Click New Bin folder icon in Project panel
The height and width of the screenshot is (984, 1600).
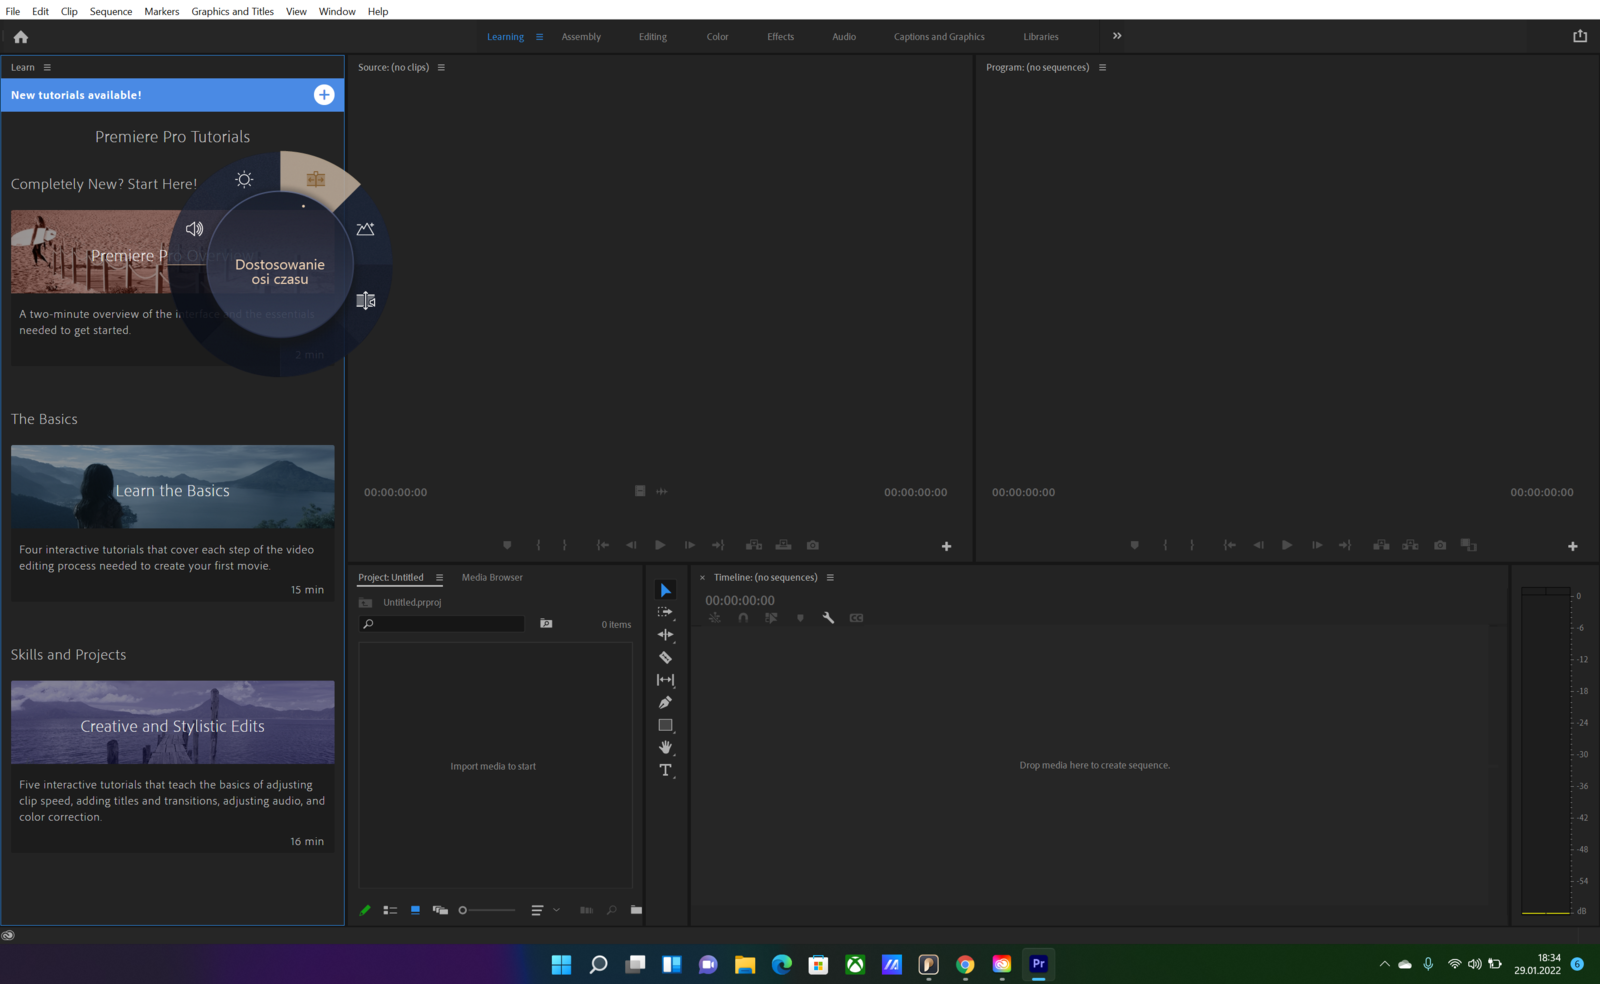tap(636, 910)
